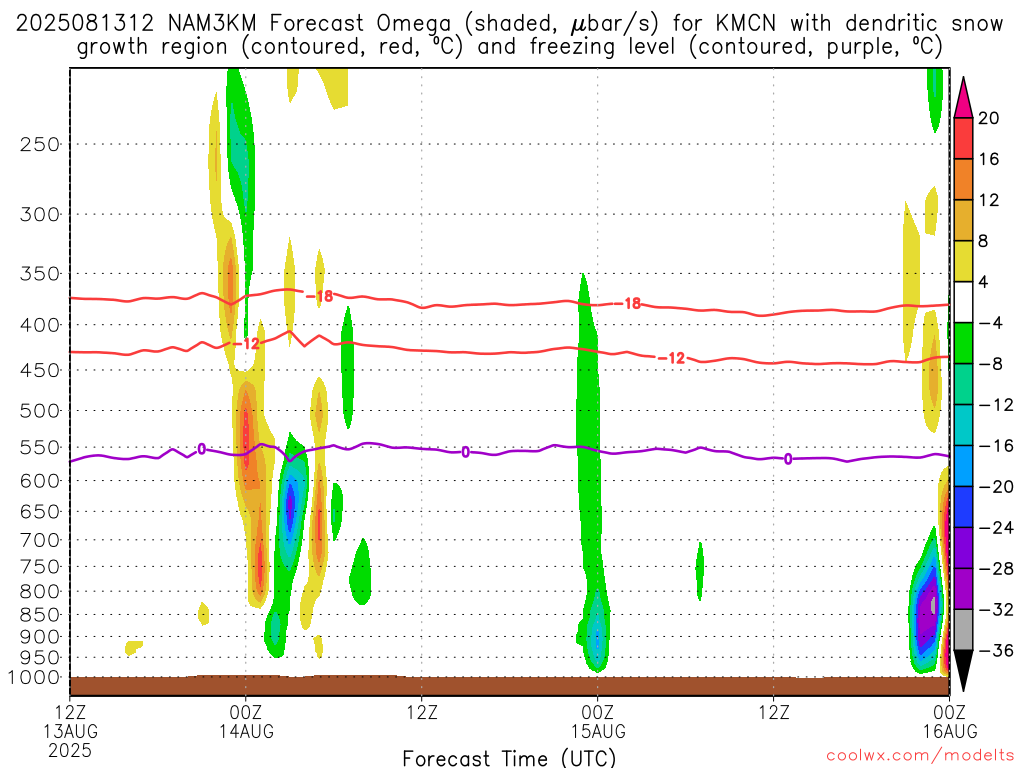
Task: Click the -12 contour label near 00Z 14AUG
Action: (246, 344)
